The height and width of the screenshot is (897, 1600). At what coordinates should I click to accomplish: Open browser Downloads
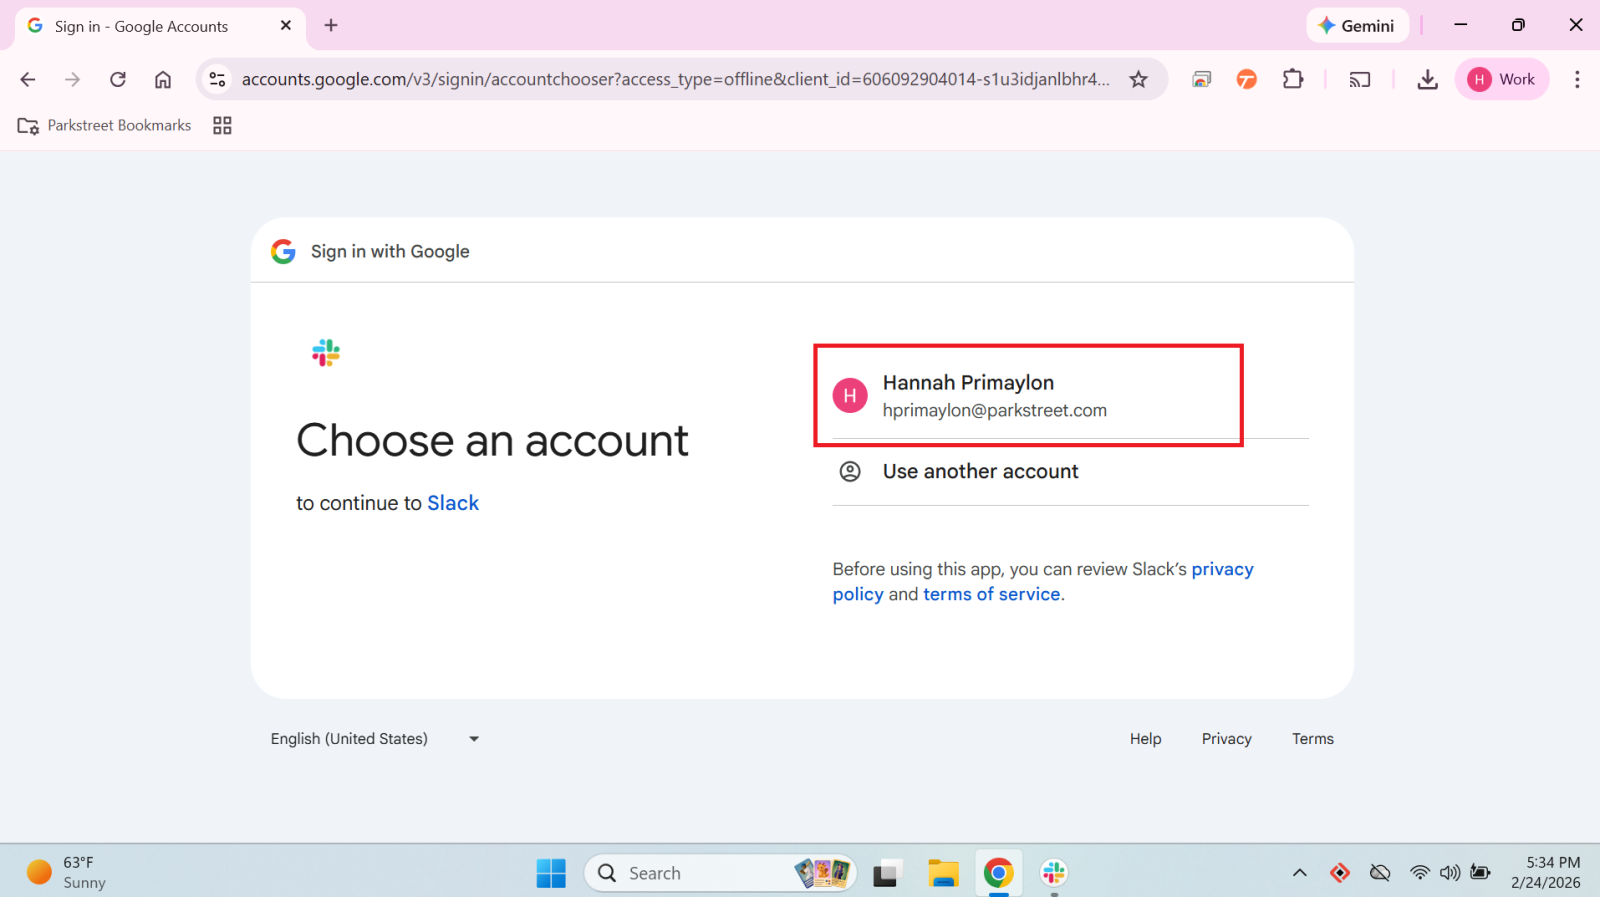(1427, 80)
